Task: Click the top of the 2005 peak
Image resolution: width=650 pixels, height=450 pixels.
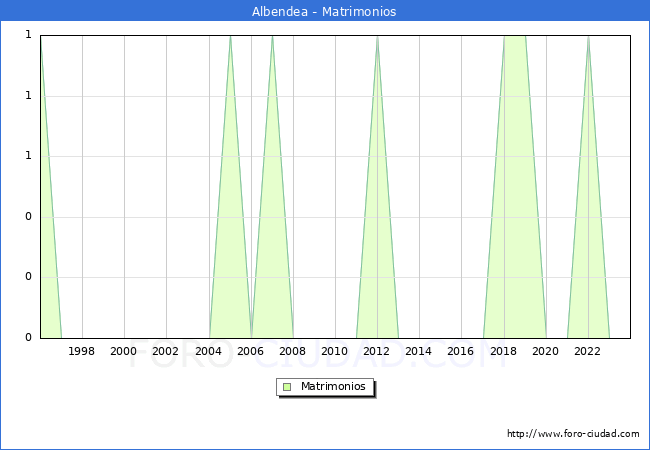Action: tap(230, 37)
